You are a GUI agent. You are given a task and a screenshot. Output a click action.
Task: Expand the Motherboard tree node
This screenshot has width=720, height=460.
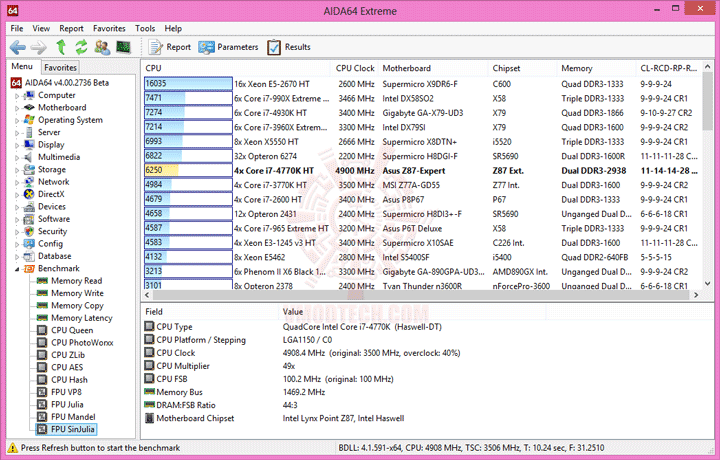coord(17,108)
